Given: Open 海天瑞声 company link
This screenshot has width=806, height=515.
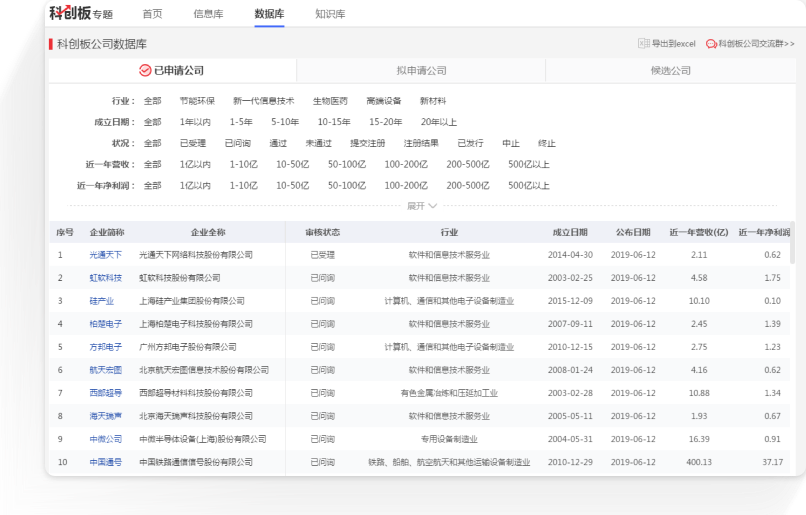Looking at the screenshot, I should (x=106, y=416).
